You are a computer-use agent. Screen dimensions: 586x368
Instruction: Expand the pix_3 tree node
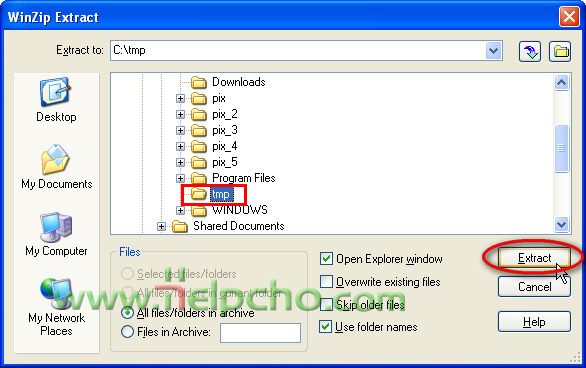coord(181,130)
